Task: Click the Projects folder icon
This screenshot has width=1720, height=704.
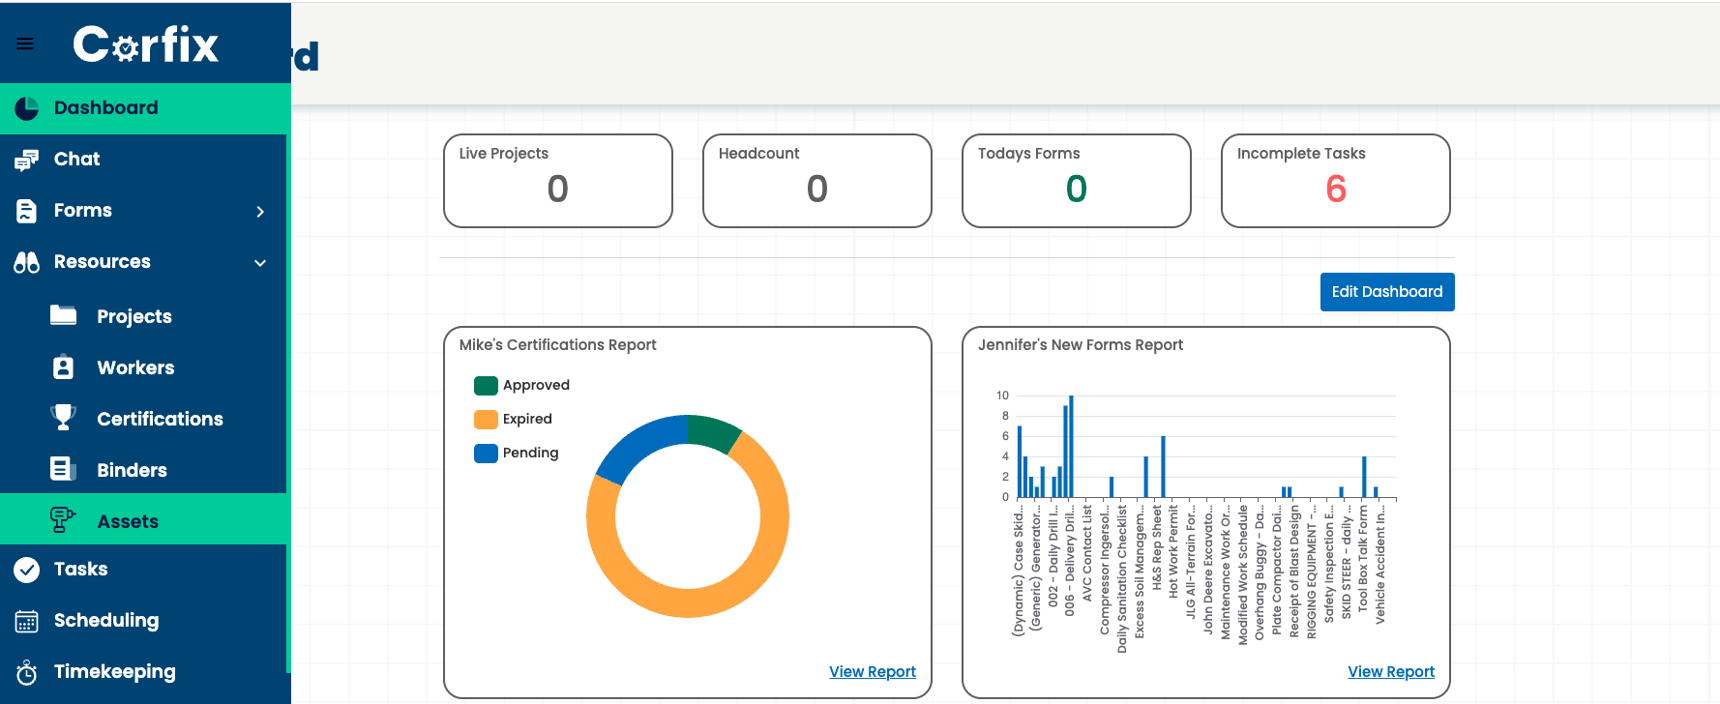Action: pos(63,316)
